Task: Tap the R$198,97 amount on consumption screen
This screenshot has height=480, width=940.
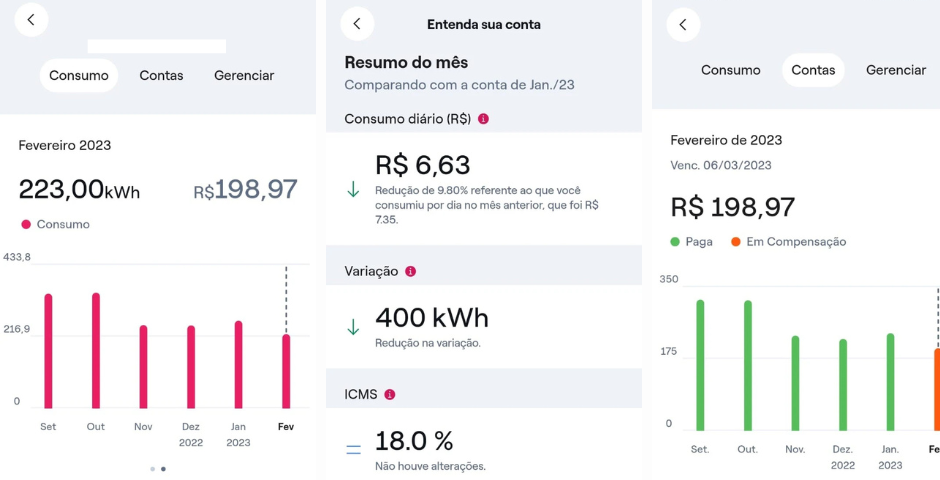Action: [245, 189]
